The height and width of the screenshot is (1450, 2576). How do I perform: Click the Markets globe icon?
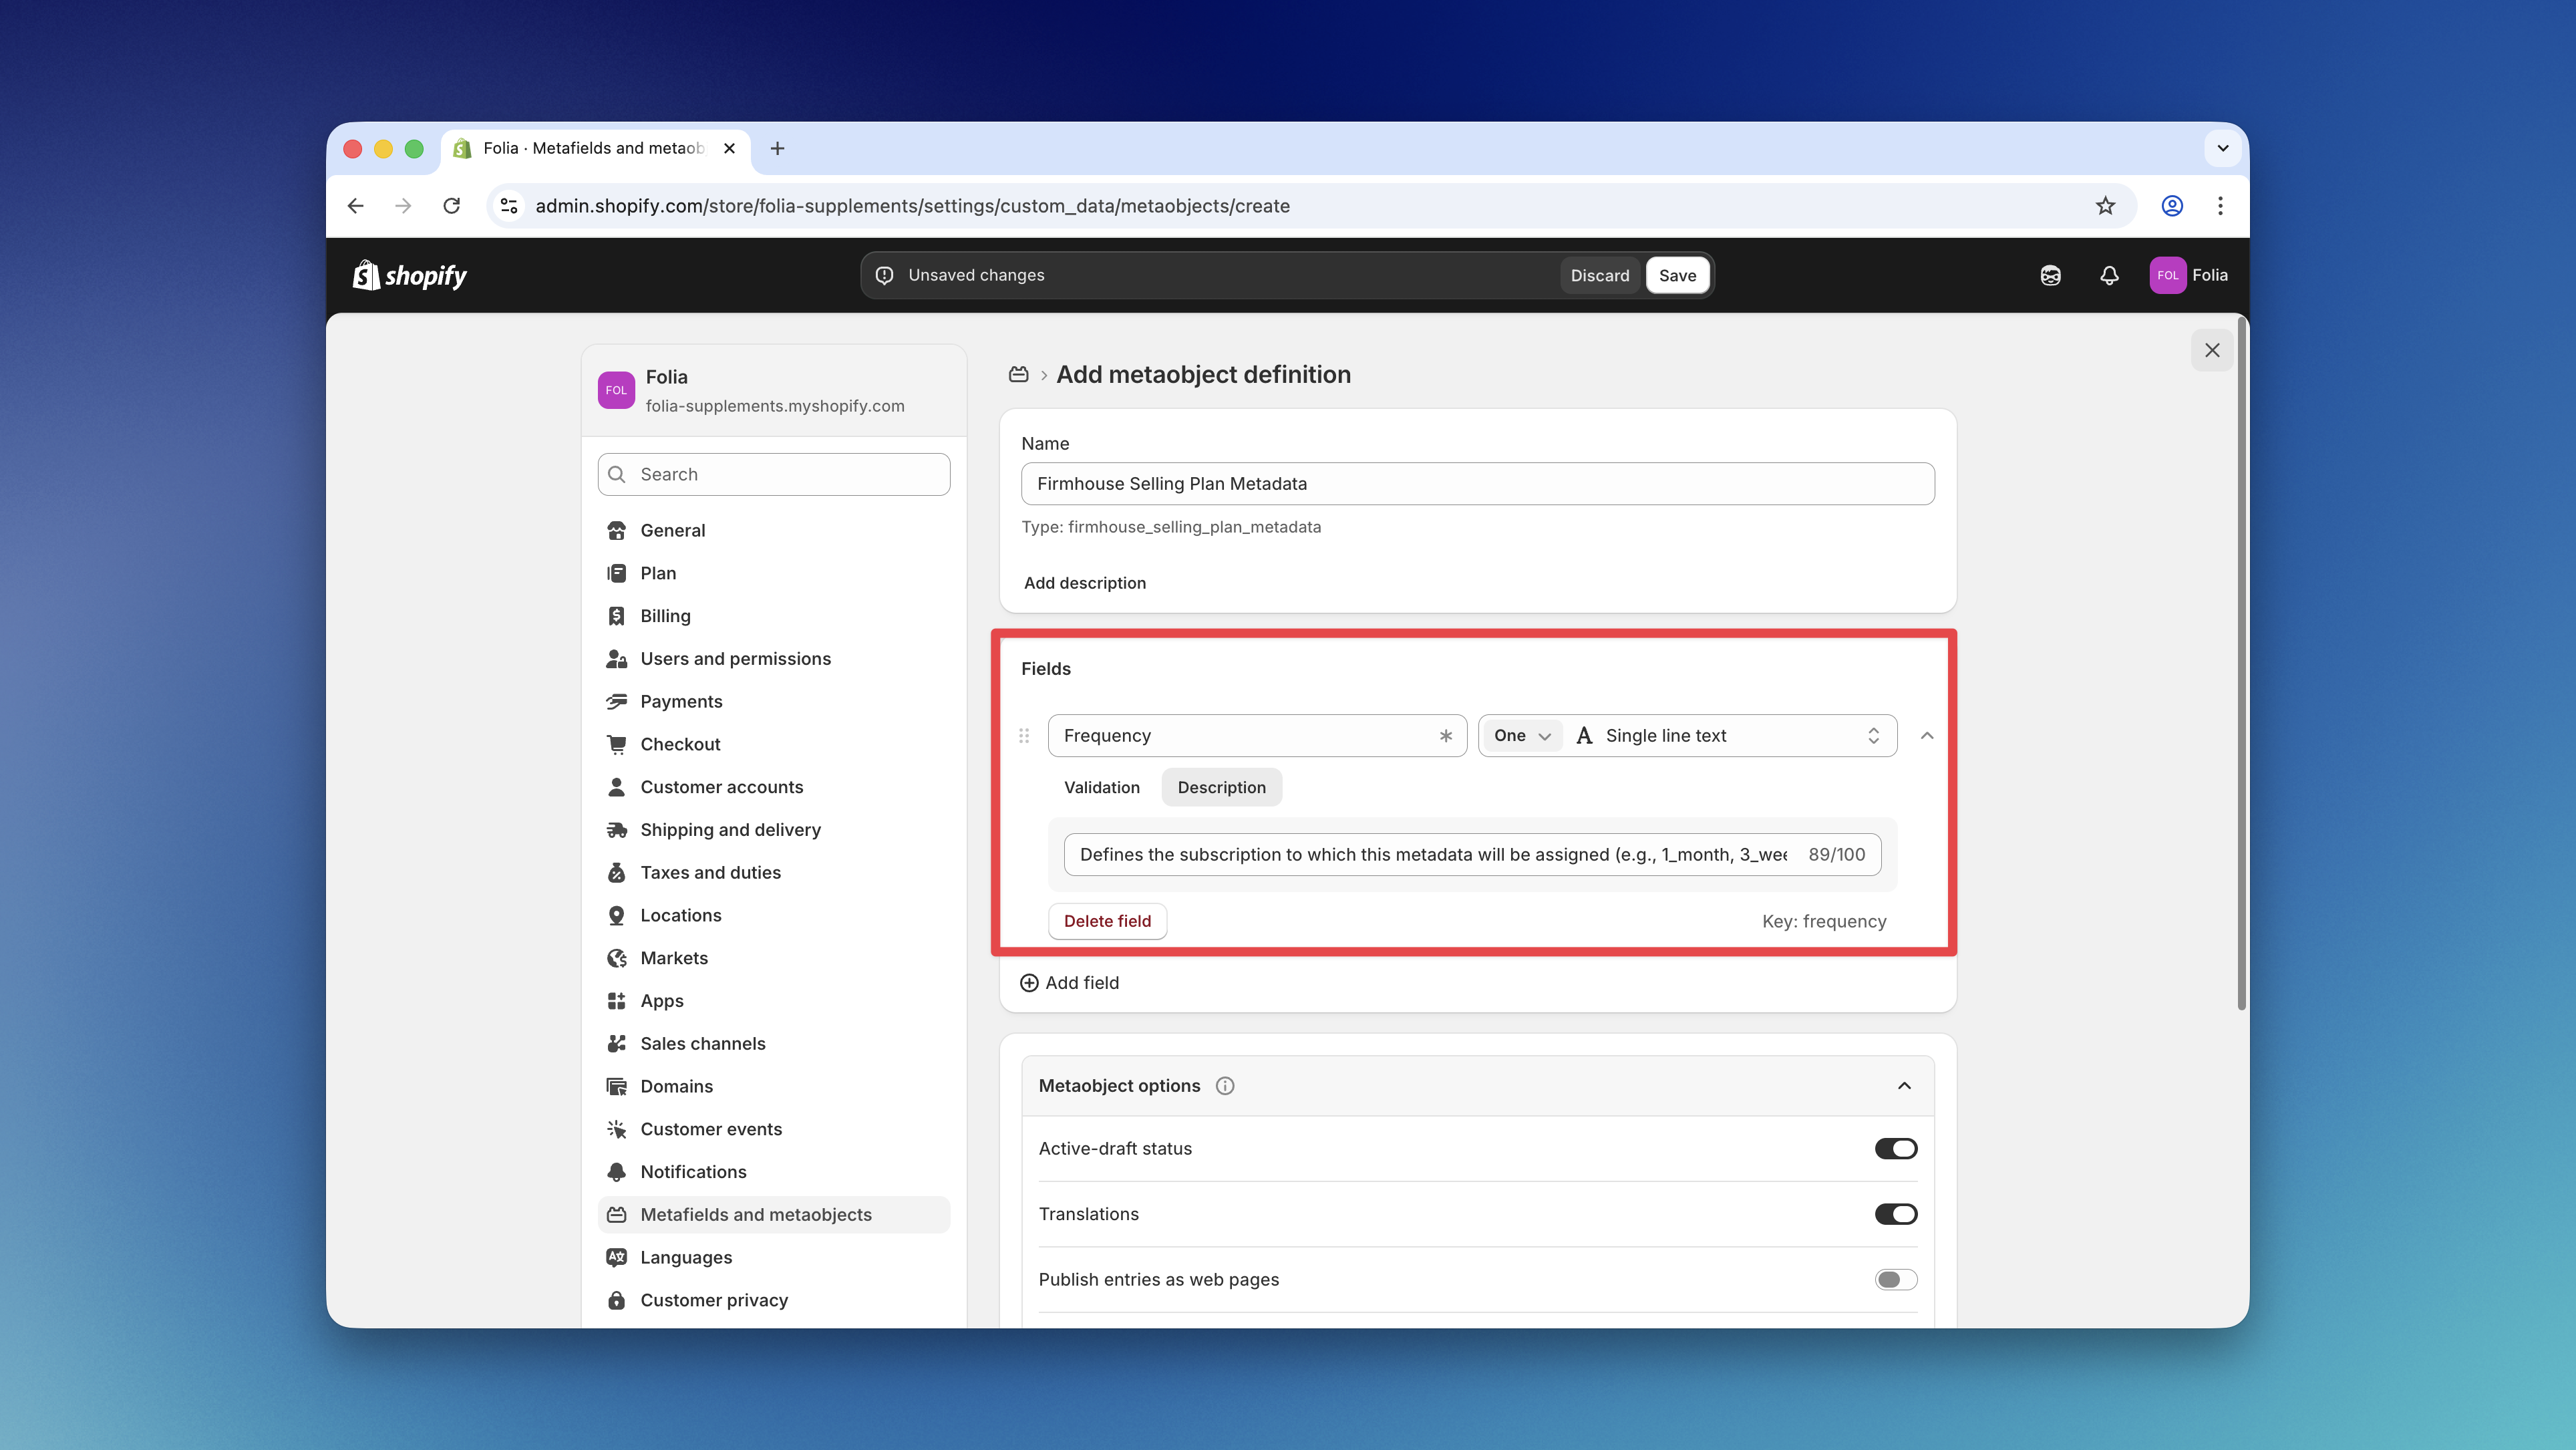pos(616,958)
